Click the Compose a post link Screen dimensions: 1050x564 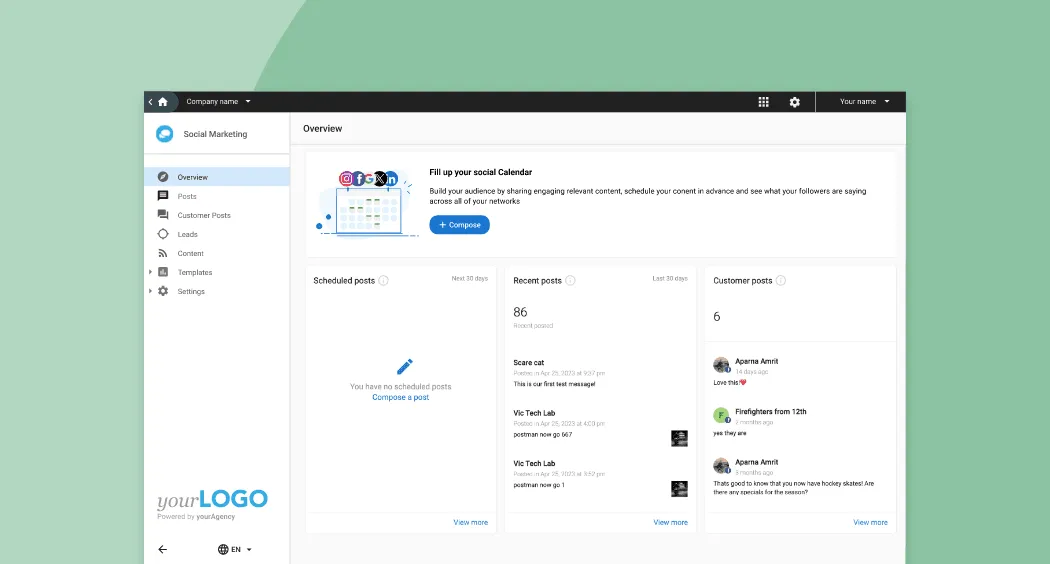(400, 398)
